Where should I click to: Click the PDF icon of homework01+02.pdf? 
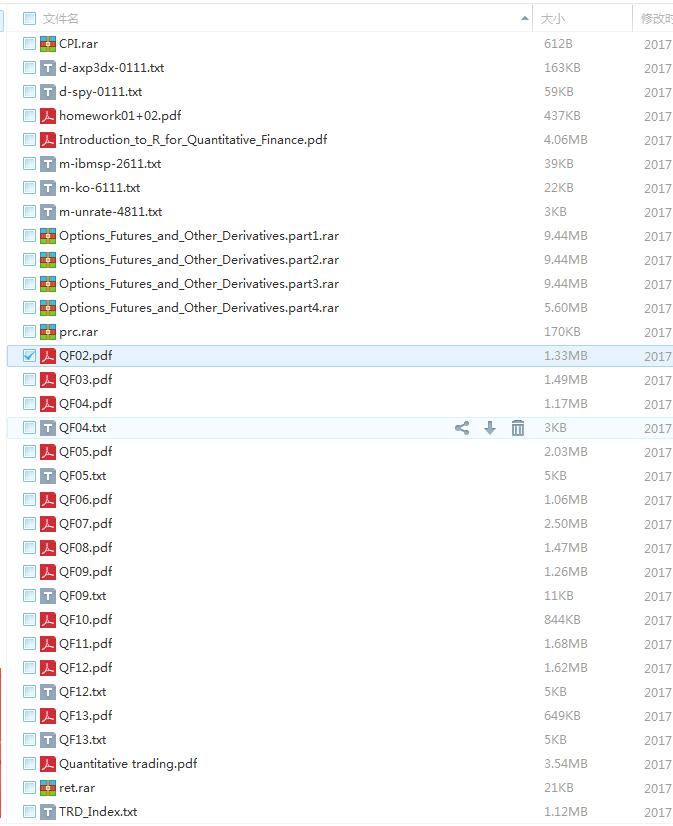click(x=48, y=116)
